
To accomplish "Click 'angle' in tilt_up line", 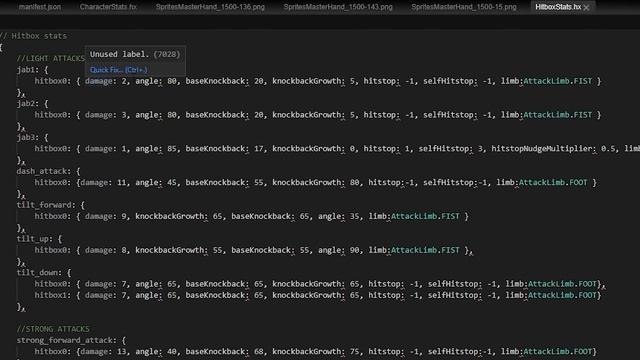I will point(329,250).
